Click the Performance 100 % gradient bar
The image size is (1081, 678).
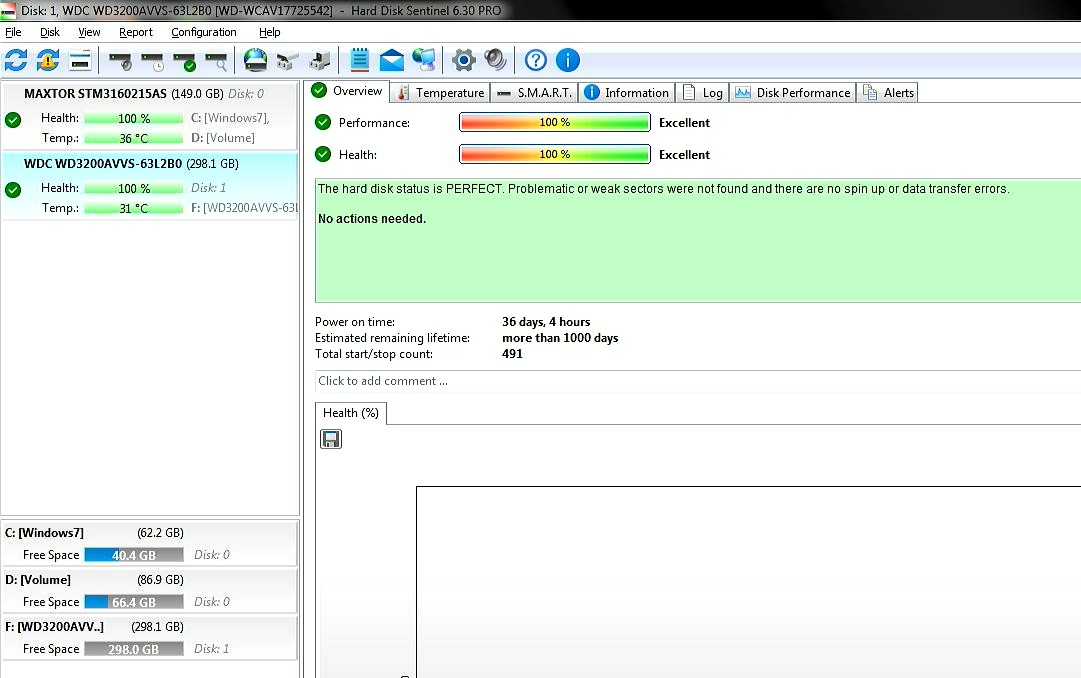click(554, 122)
